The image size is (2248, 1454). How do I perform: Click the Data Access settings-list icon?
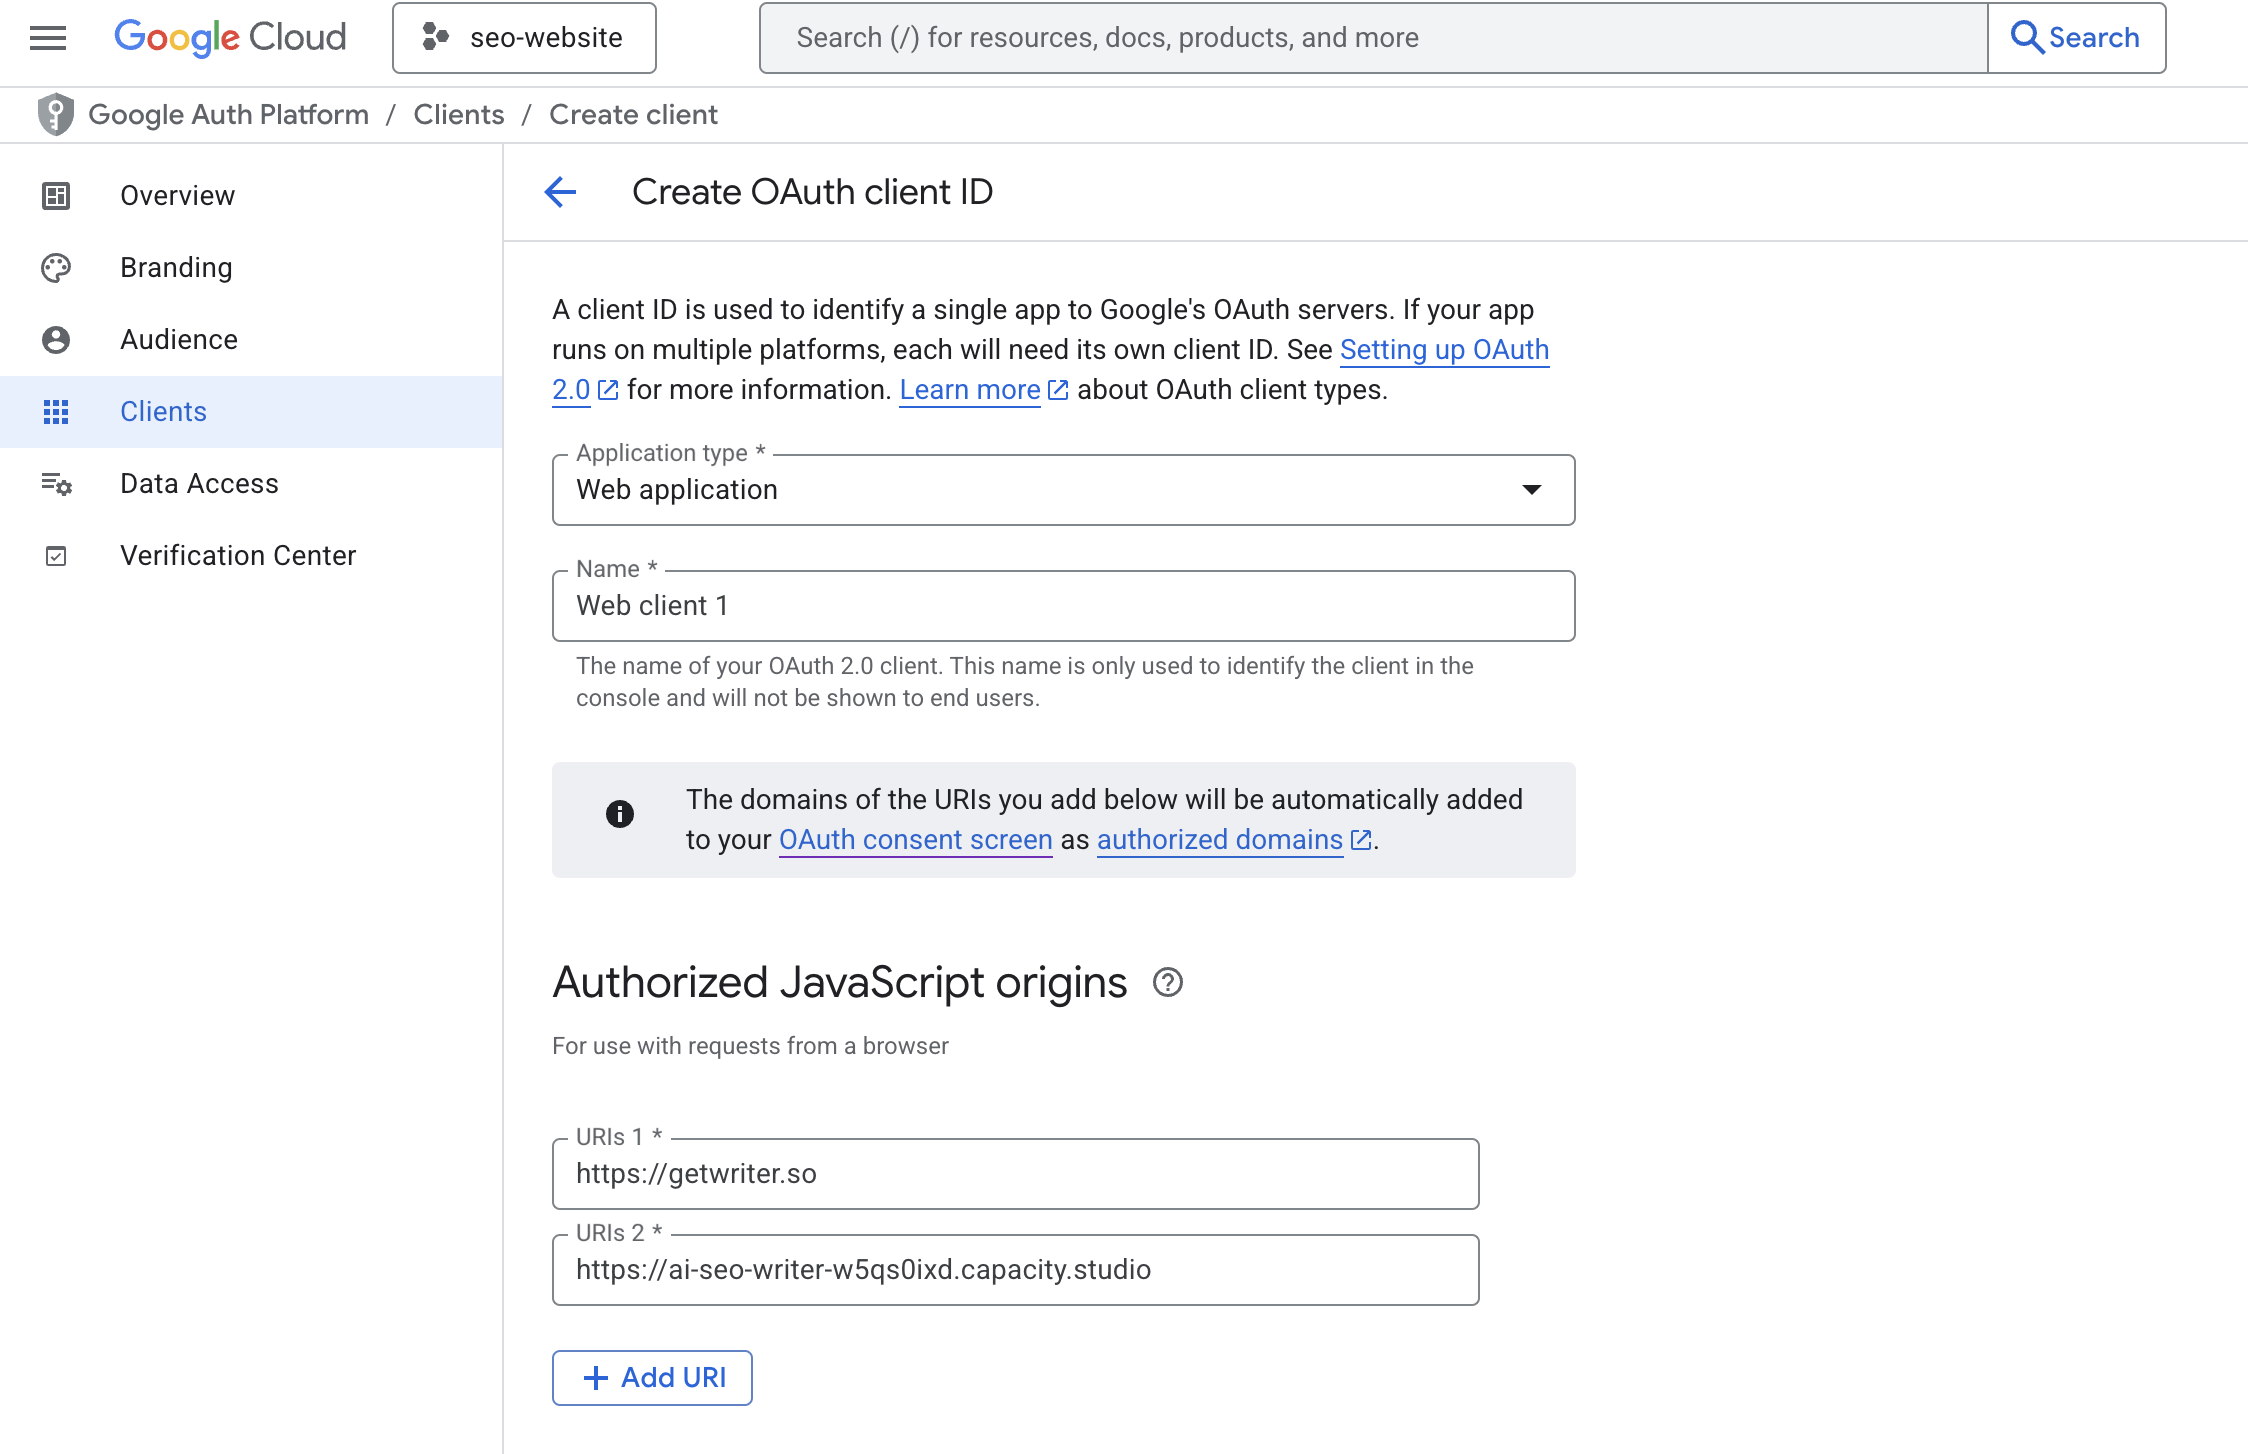click(56, 484)
